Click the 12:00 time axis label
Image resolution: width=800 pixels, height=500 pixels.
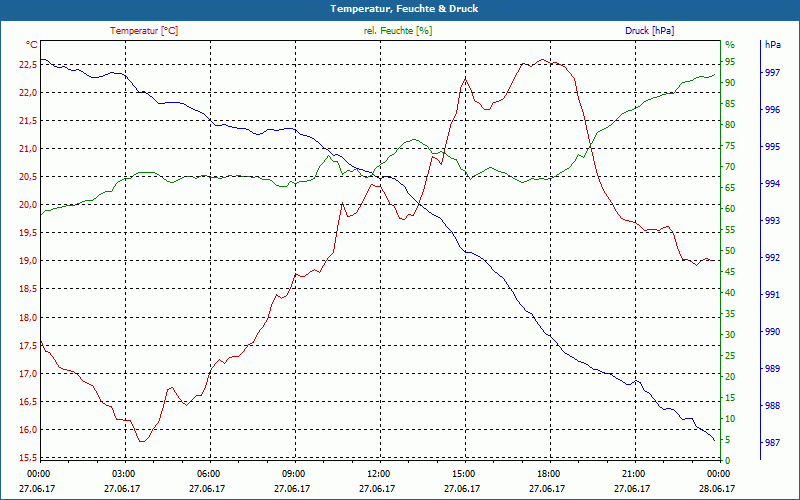[378, 473]
